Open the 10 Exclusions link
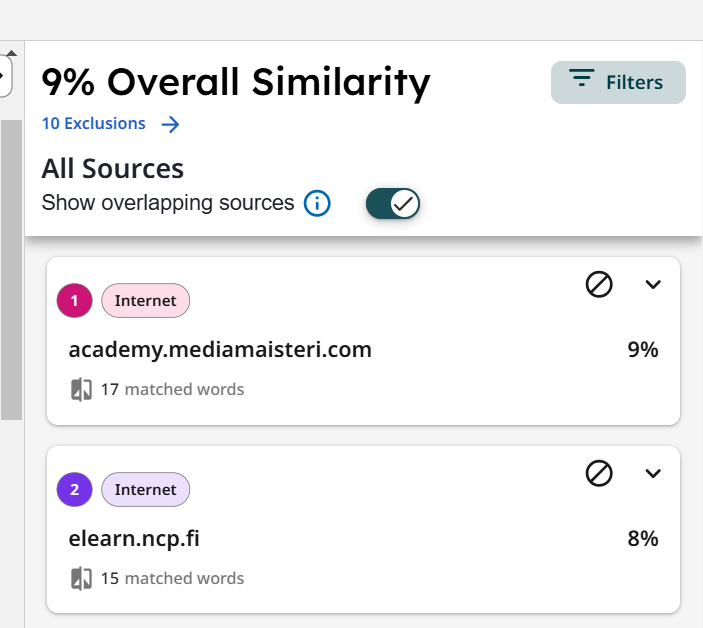This screenshot has width=703, height=628. coord(94,123)
